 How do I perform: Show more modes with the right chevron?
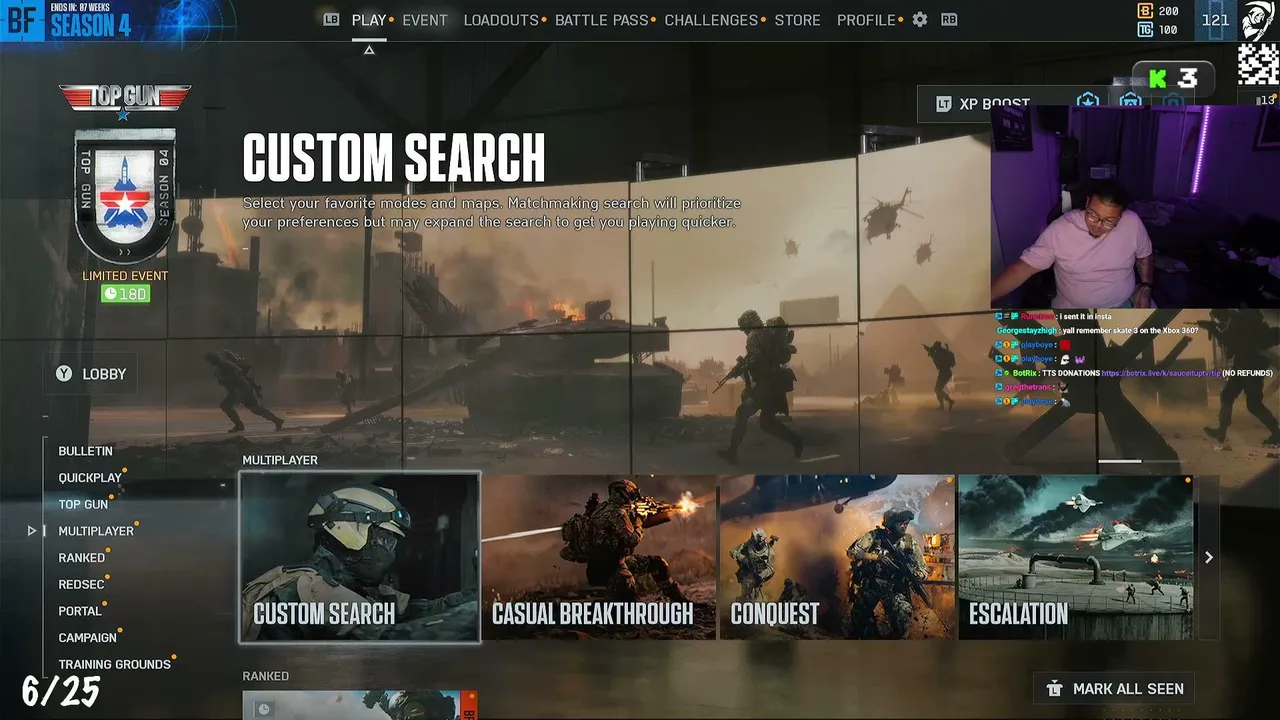pyautogui.click(x=1209, y=557)
